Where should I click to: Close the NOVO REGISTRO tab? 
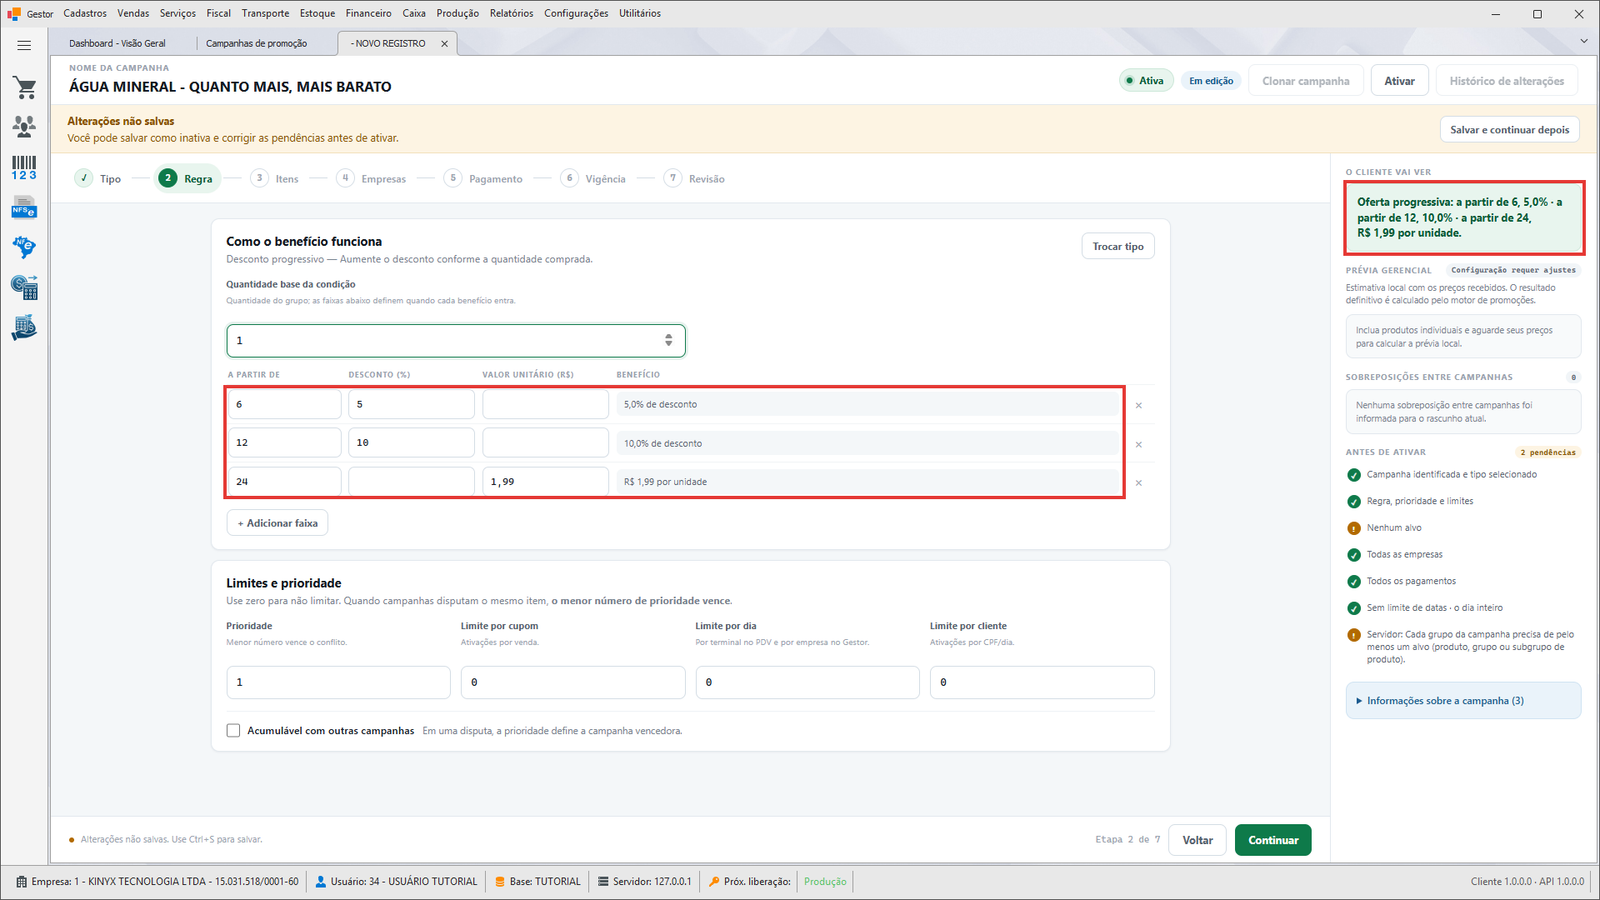pyautogui.click(x=444, y=44)
